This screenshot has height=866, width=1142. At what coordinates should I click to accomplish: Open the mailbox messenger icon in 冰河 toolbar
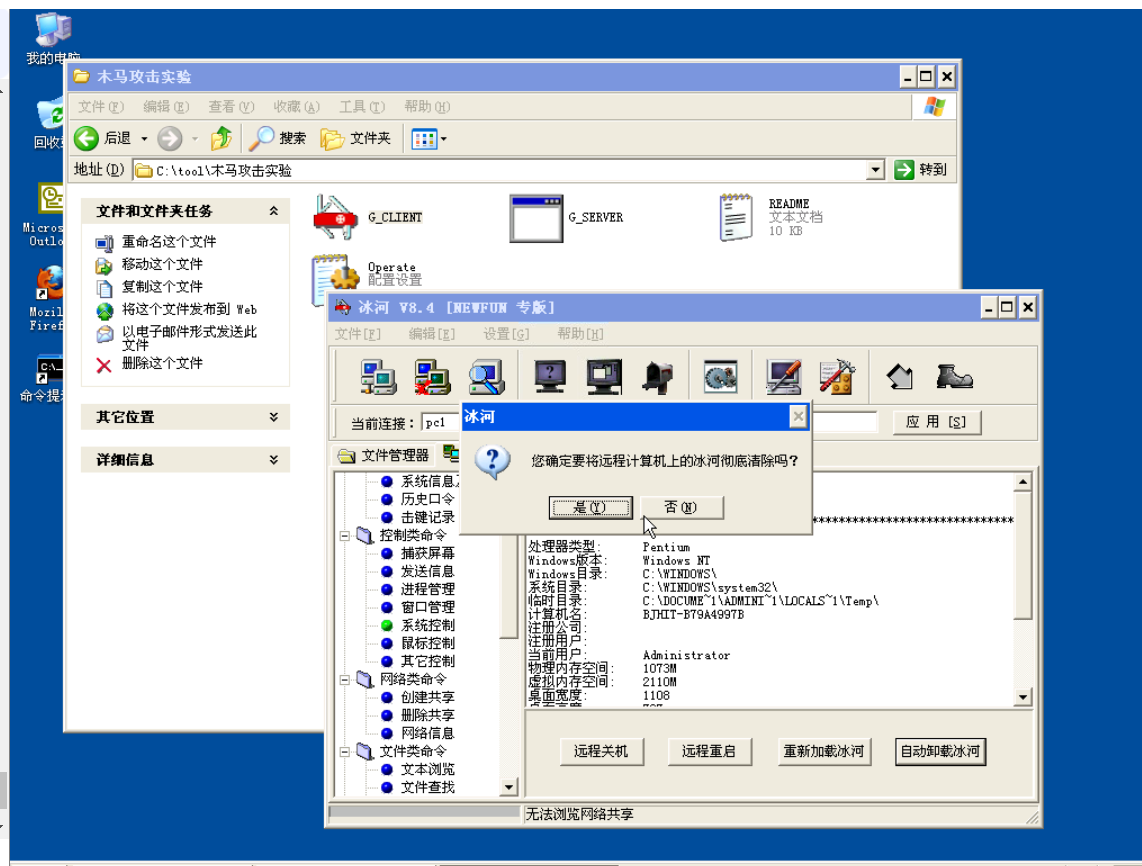coord(658,377)
